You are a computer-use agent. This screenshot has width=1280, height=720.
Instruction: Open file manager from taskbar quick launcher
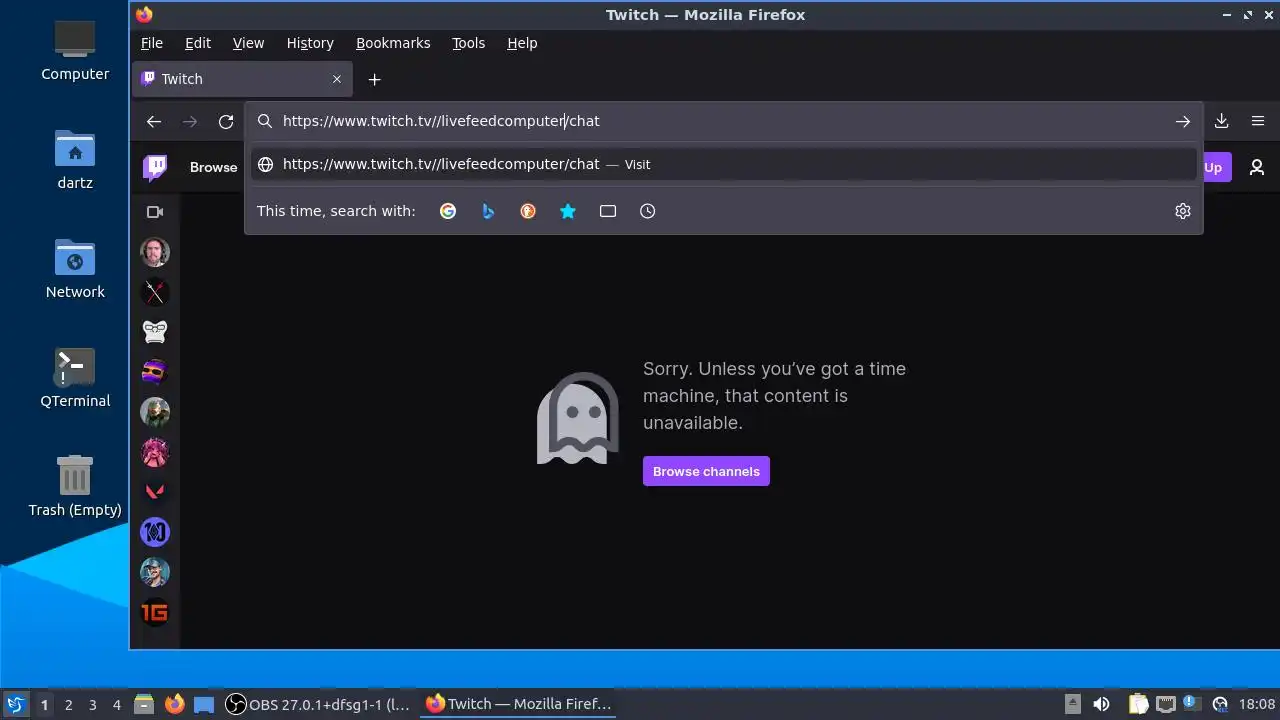click(x=144, y=704)
